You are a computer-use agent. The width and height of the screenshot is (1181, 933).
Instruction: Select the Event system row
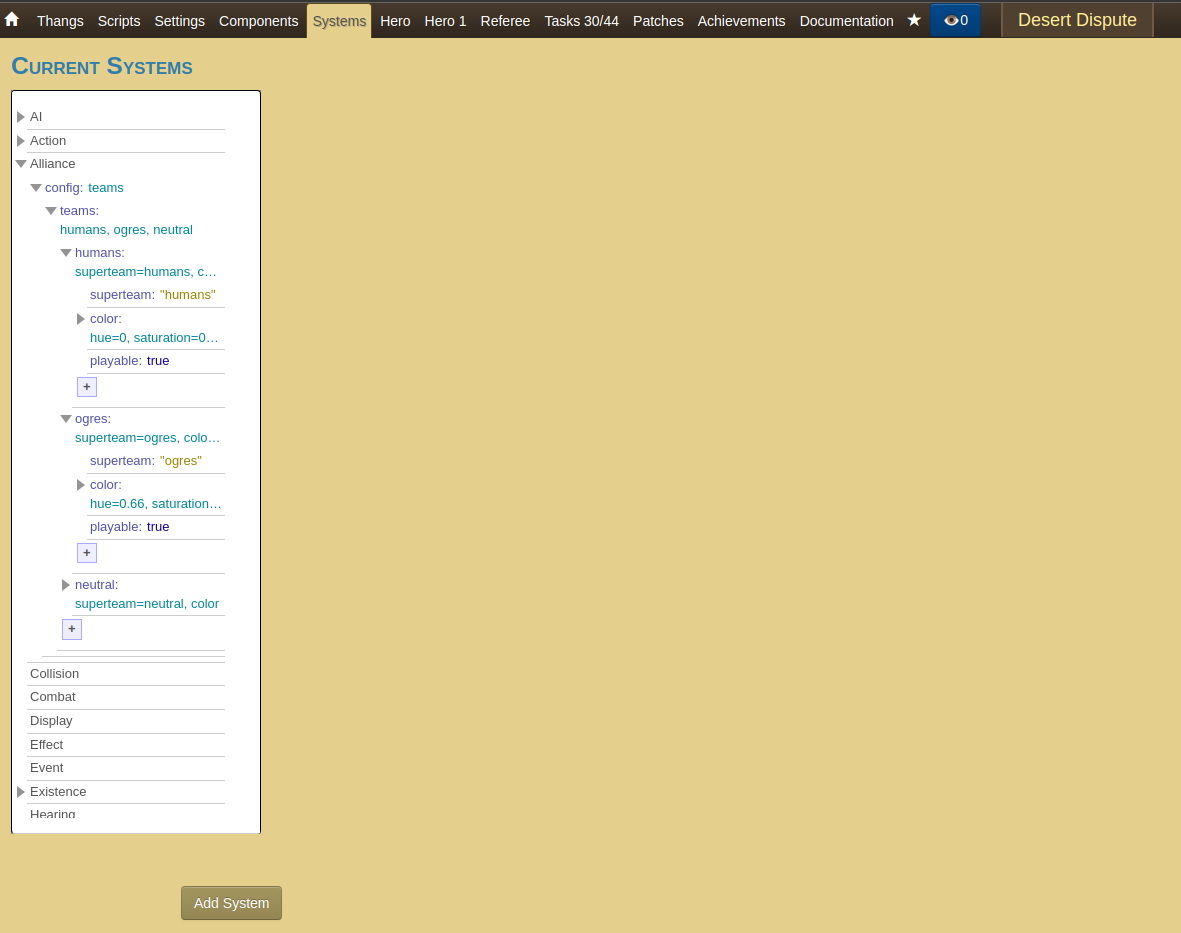pos(126,768)
